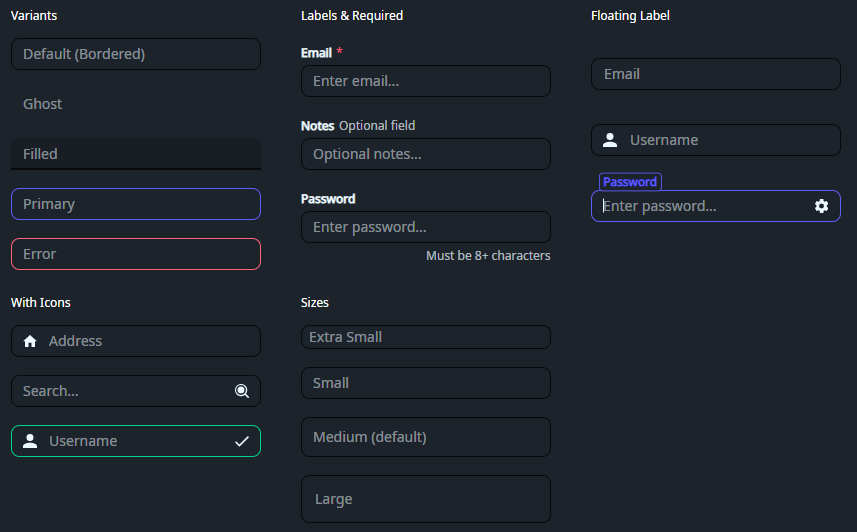Select the Extra Small size input
The width and height of the screenshot is (857, 532).
pos(425,337)
